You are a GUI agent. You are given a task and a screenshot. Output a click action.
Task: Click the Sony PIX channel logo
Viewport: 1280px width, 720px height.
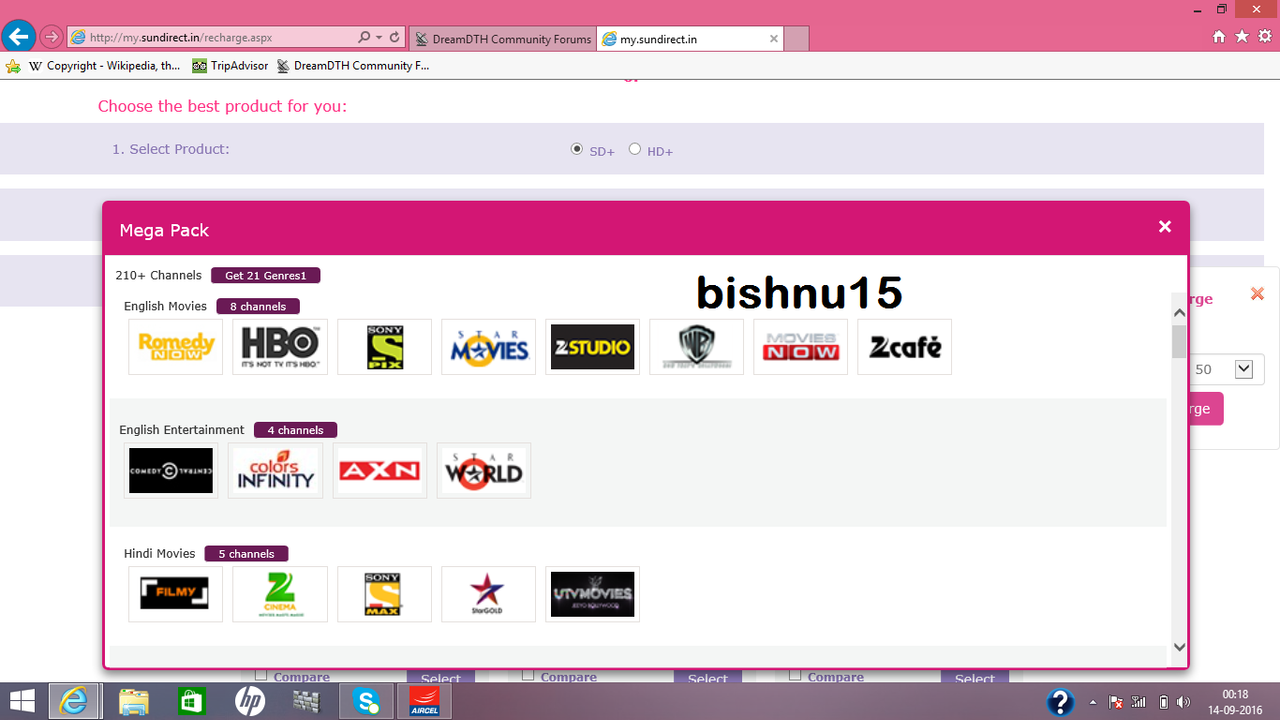(384, 347)
